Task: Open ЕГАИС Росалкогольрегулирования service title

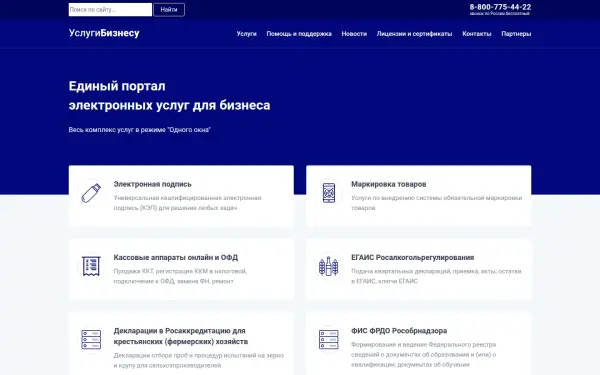Action: coord(412,258)
